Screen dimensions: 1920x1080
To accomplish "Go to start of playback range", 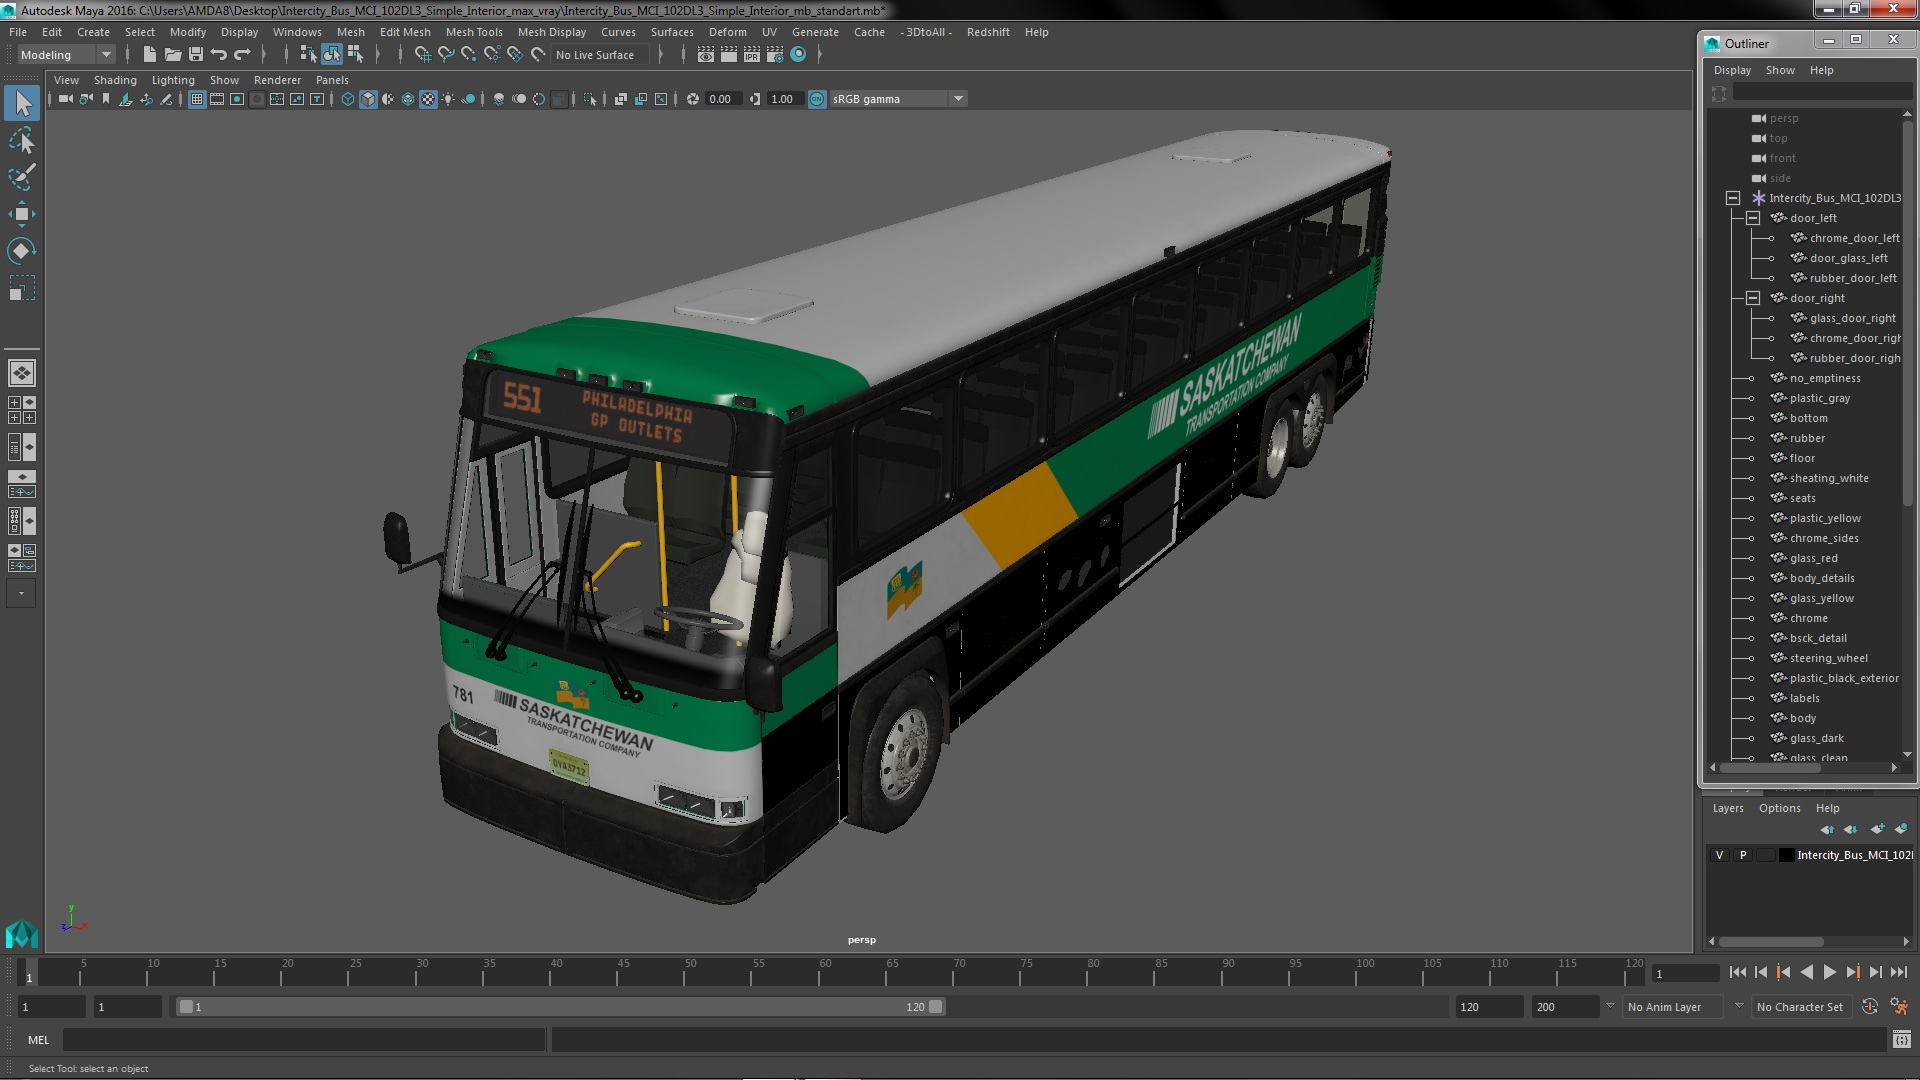I will click(x=1737, y=972).
